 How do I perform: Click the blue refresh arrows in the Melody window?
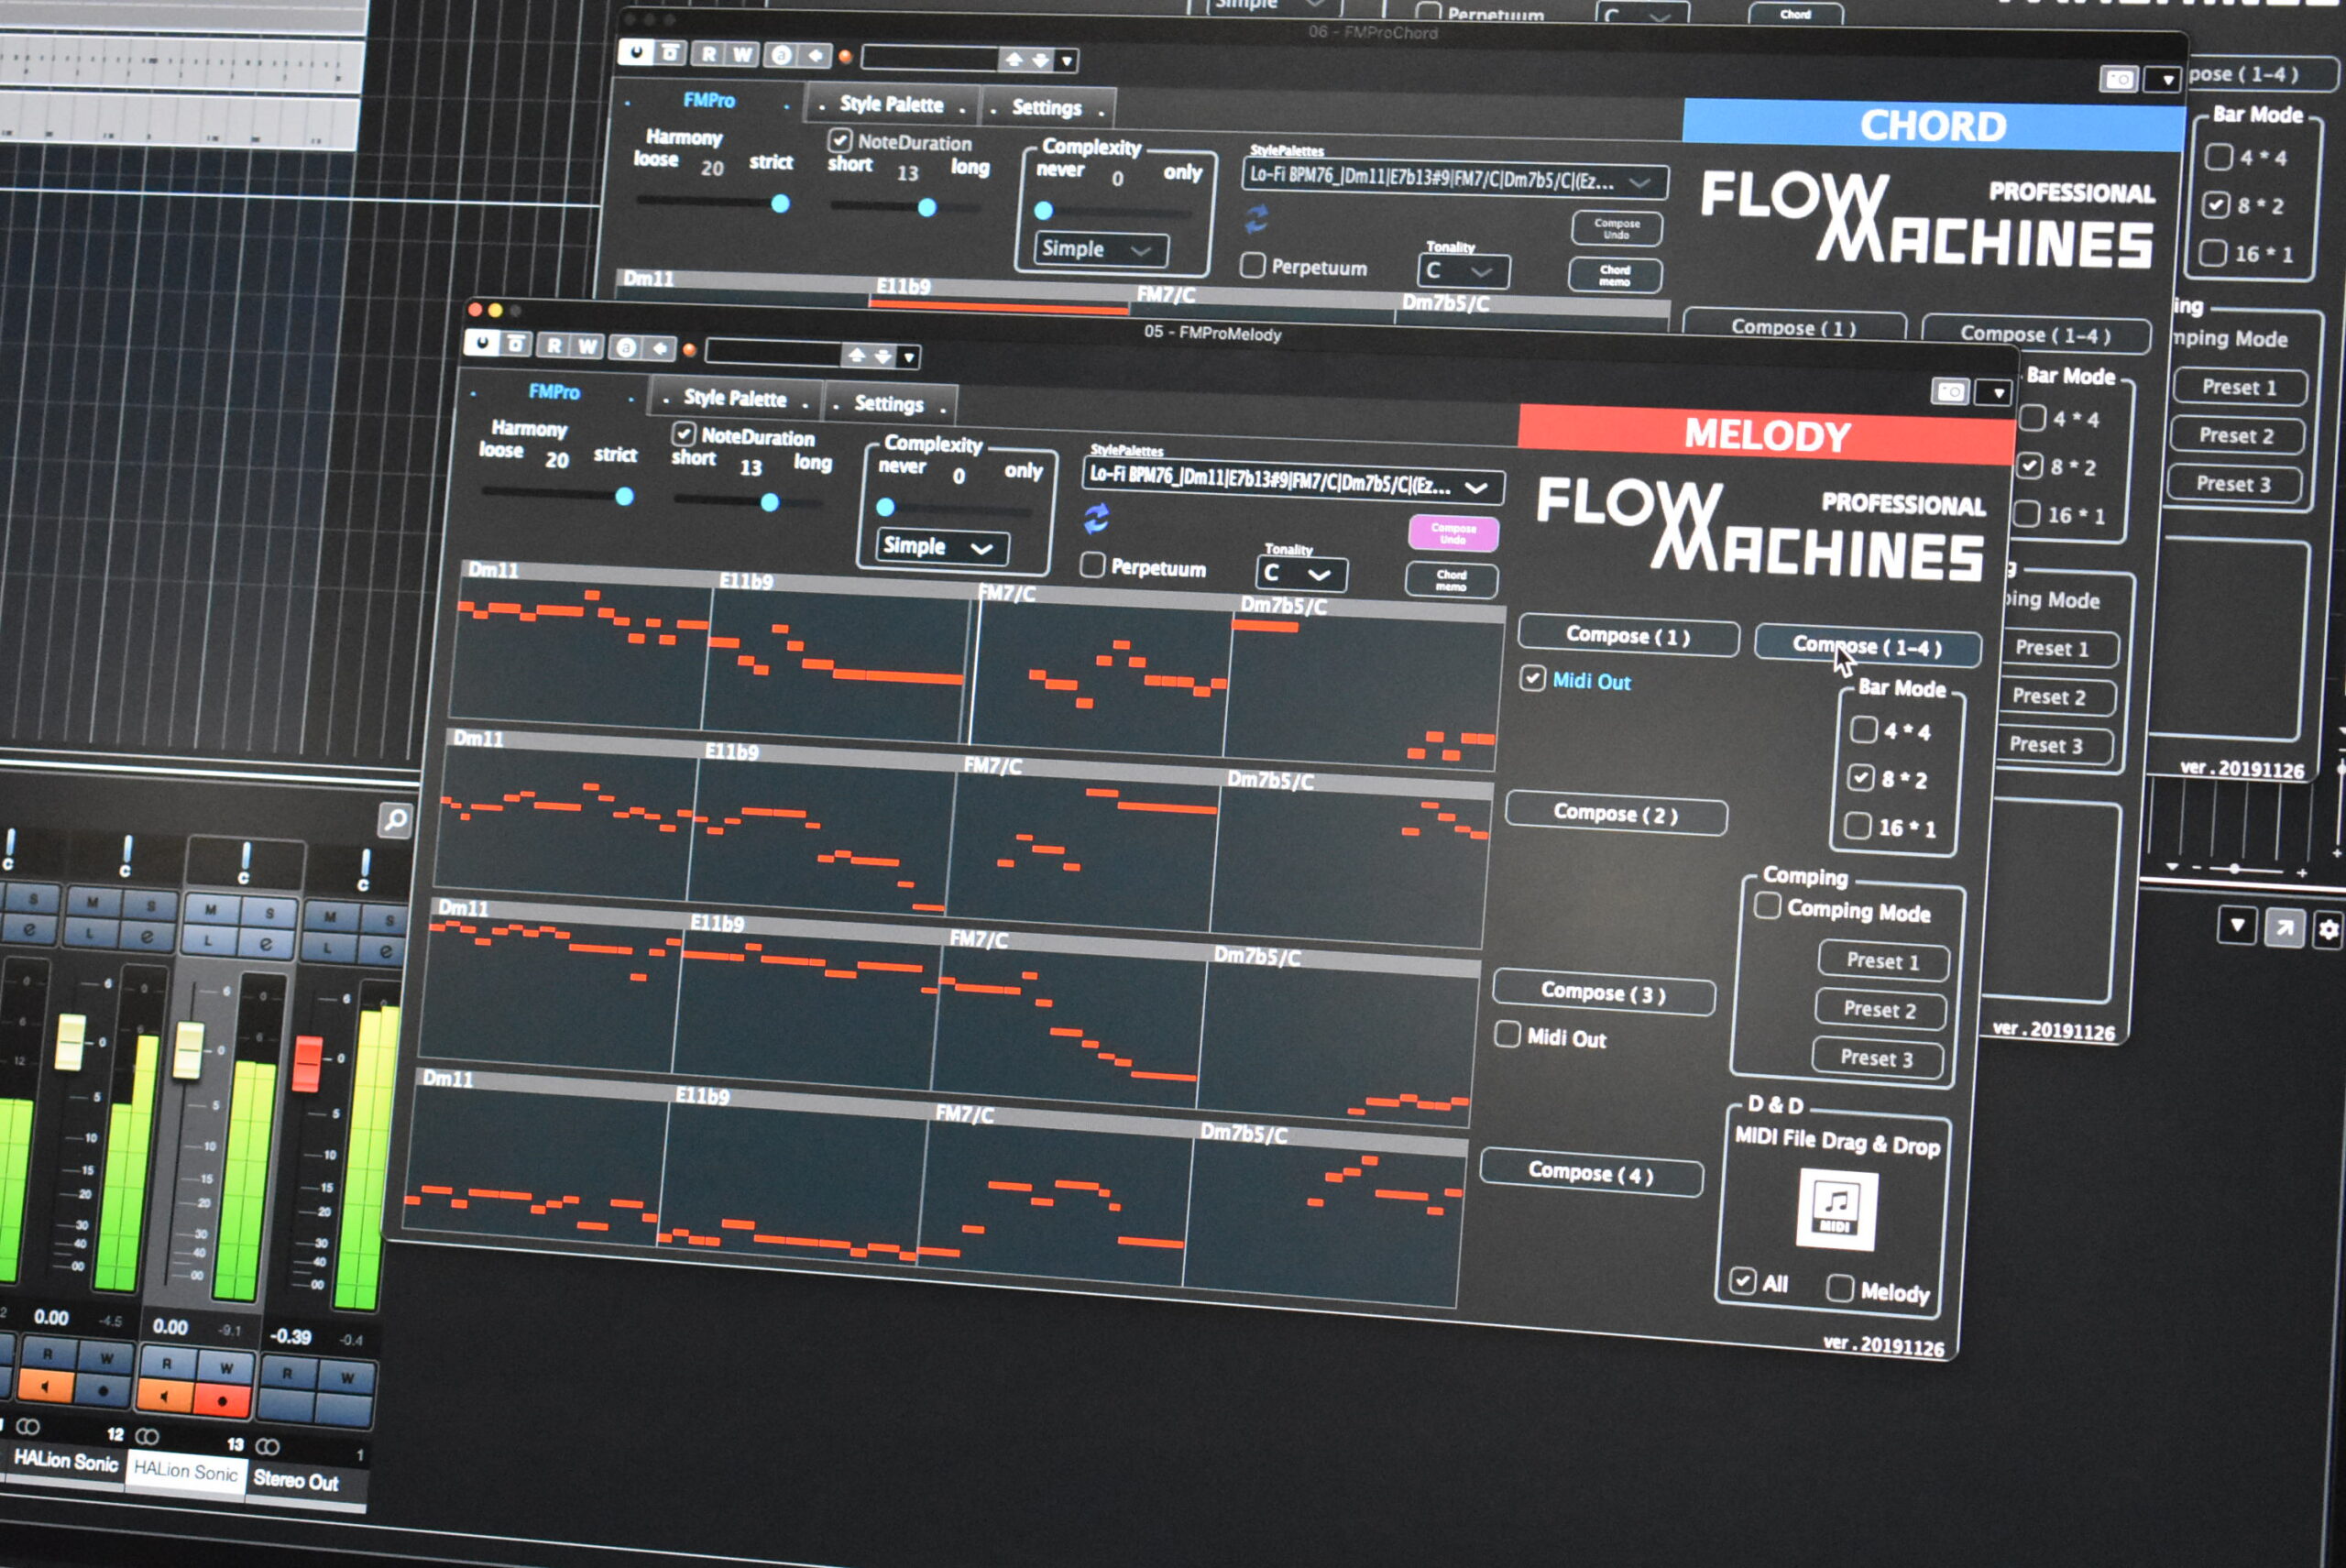1096,518
